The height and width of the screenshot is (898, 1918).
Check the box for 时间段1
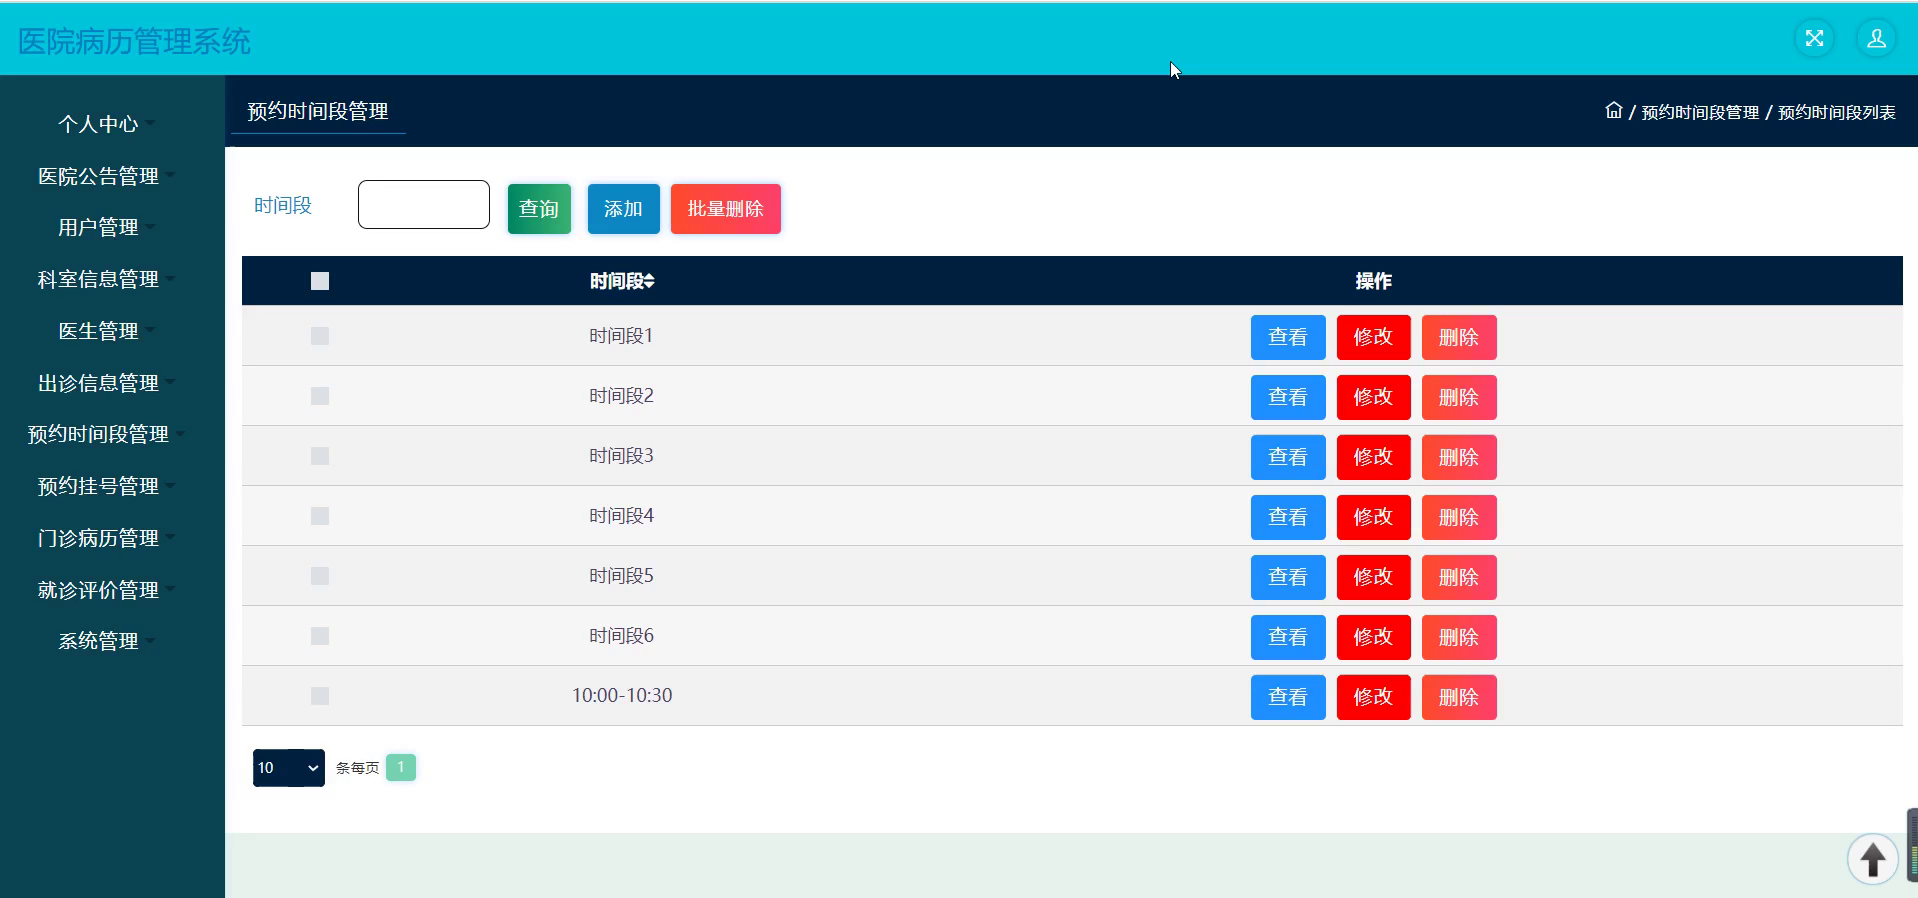pos(320,336)
